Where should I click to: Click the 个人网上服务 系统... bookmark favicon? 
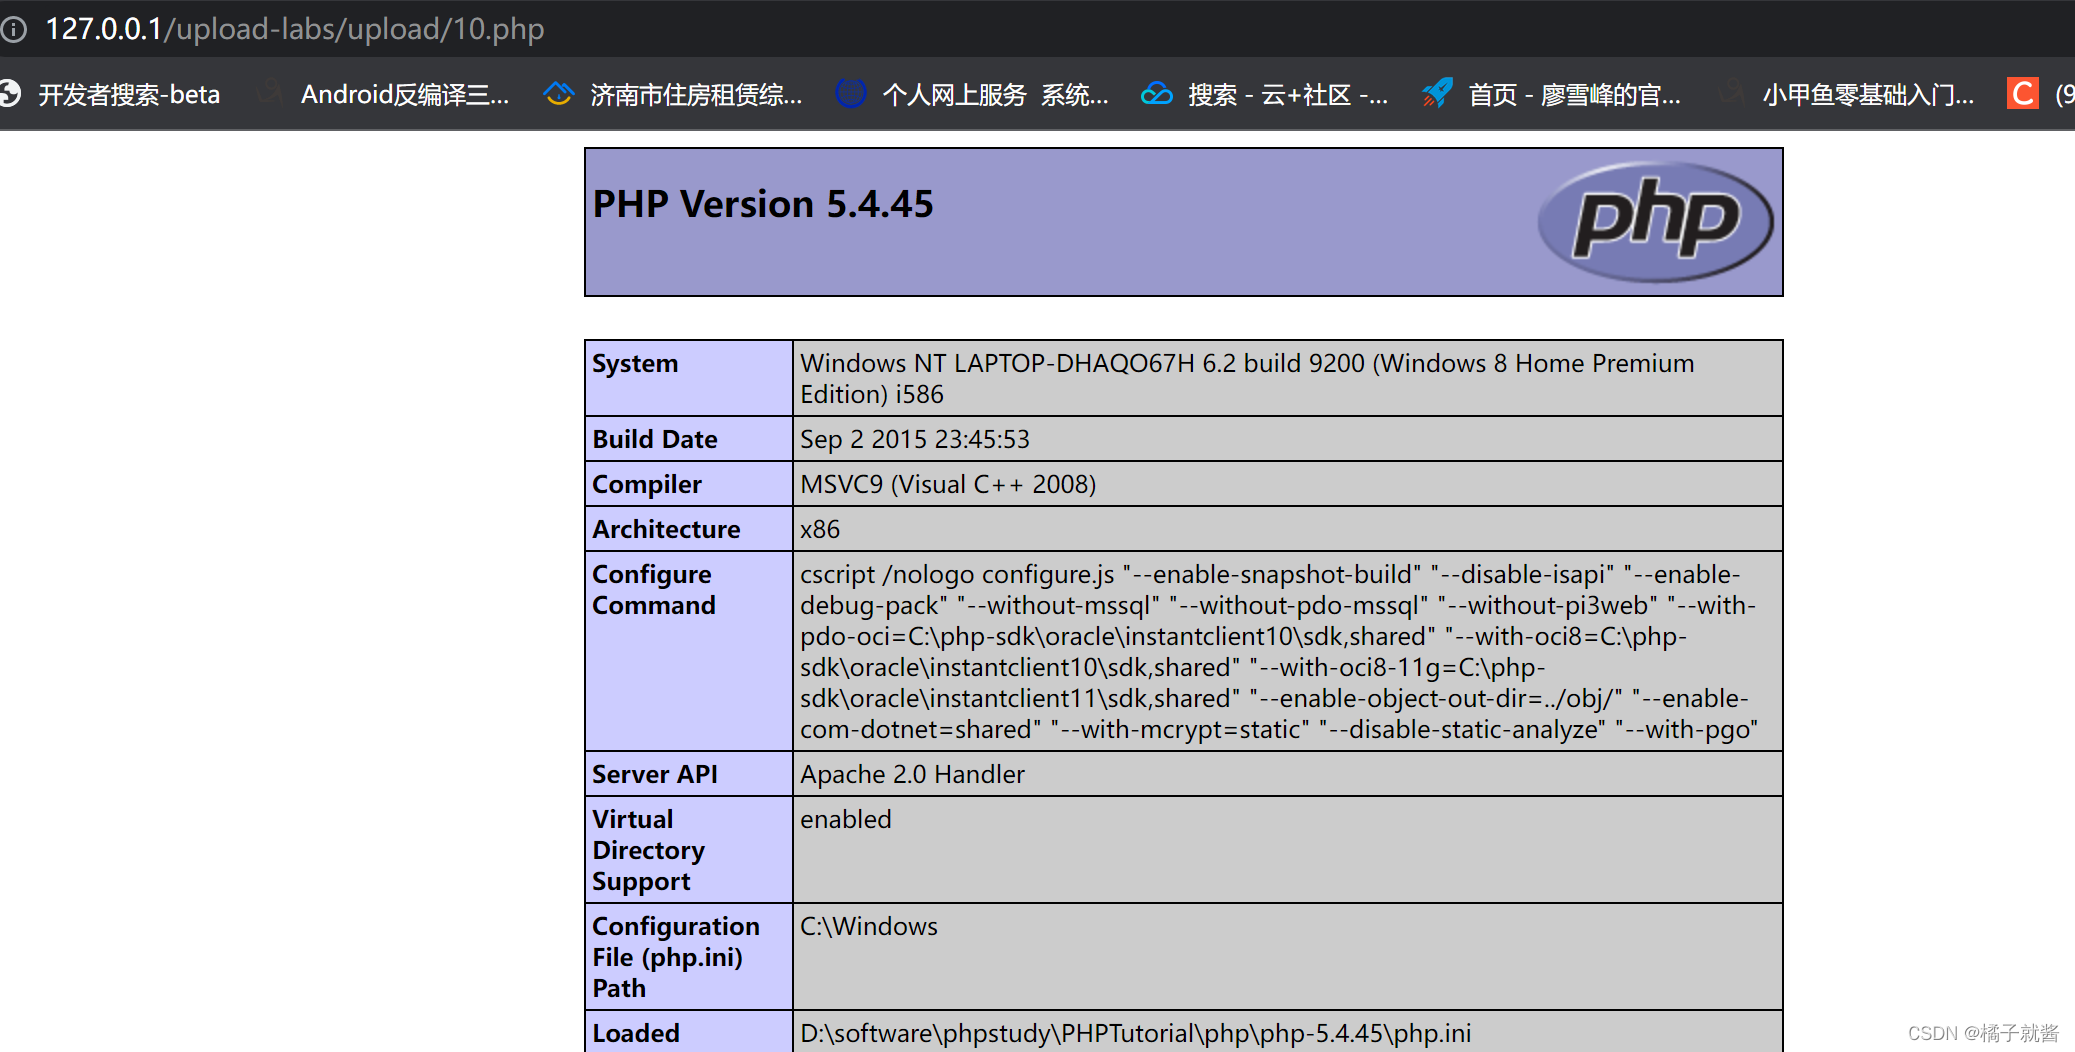click(851, 94)
